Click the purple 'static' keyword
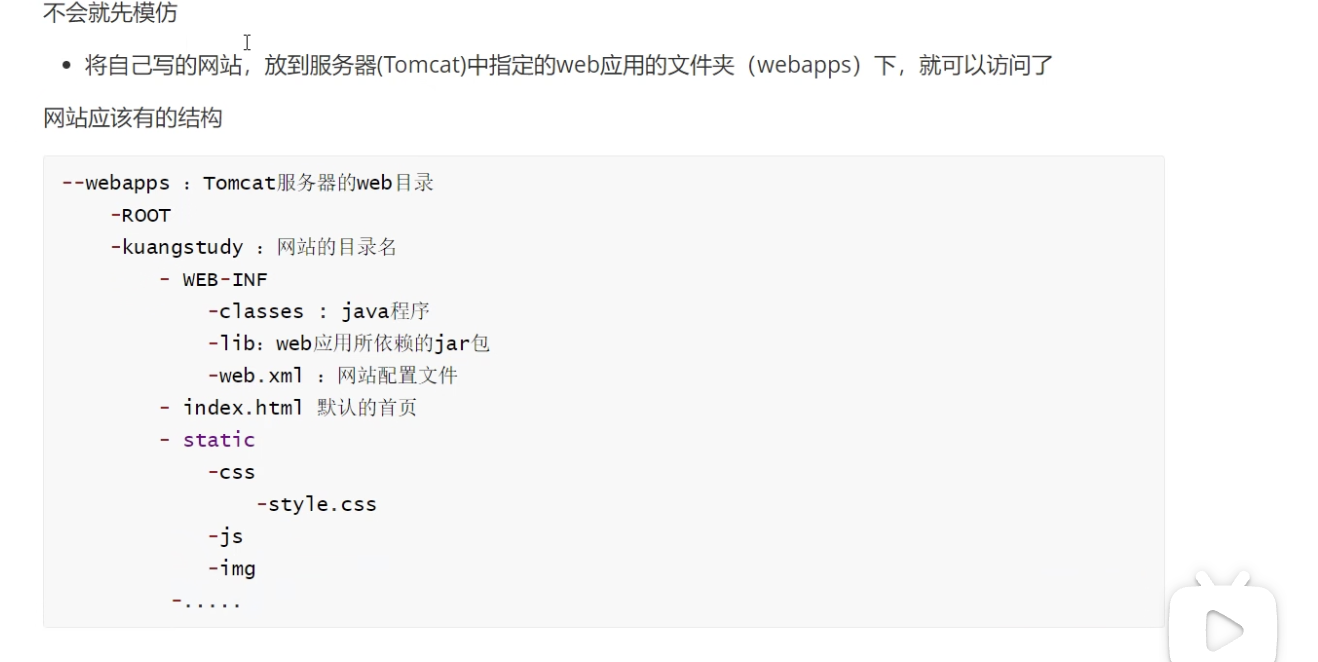This screenshot has height=662, width=1318. [219, 440]
